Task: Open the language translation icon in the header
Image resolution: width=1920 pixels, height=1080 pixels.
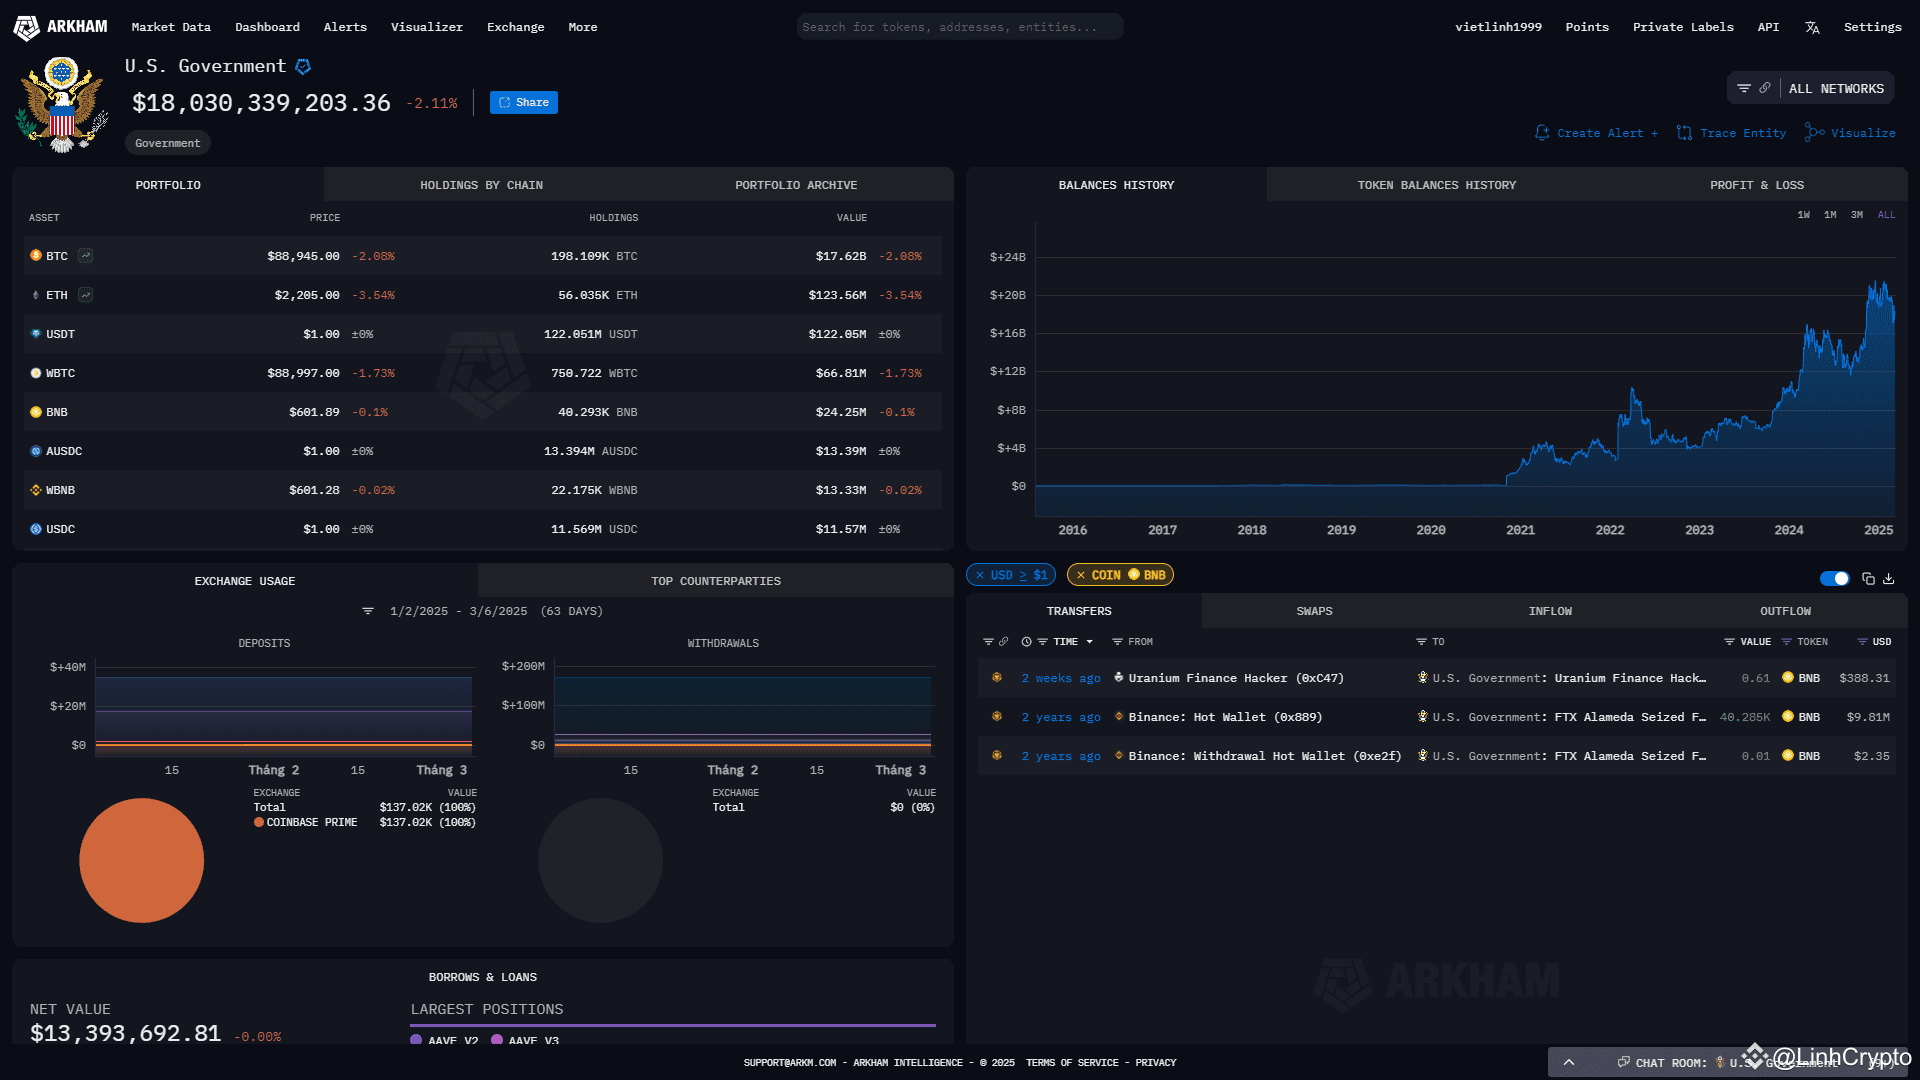Action: point(1812,27)
